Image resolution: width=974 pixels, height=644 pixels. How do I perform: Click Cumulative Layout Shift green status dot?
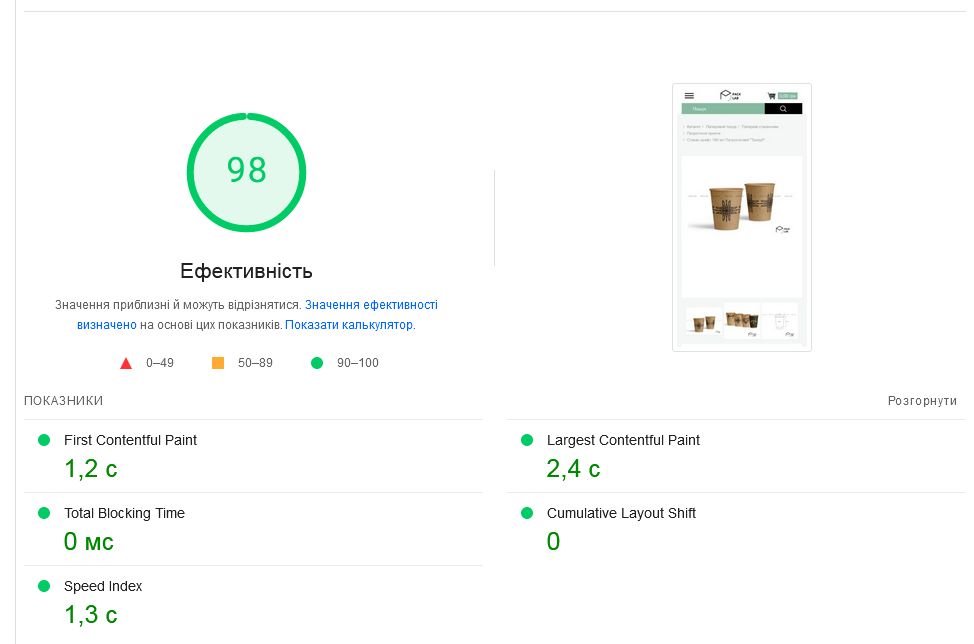pos(527,513)
